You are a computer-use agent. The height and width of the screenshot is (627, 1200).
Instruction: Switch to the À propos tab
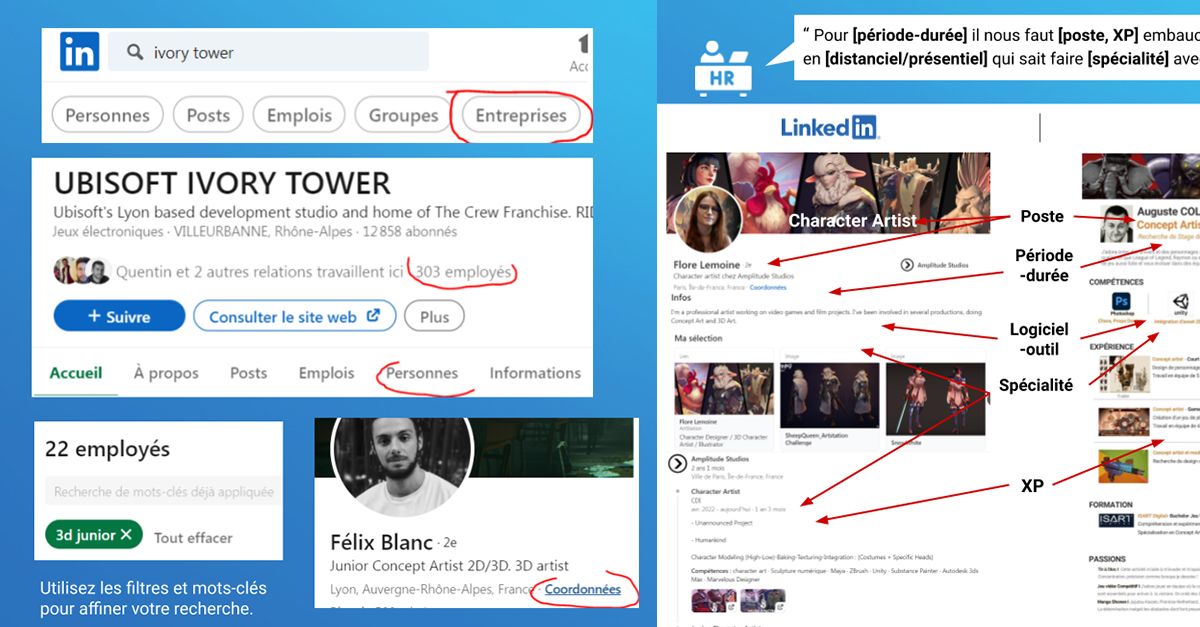pos(166,373)
